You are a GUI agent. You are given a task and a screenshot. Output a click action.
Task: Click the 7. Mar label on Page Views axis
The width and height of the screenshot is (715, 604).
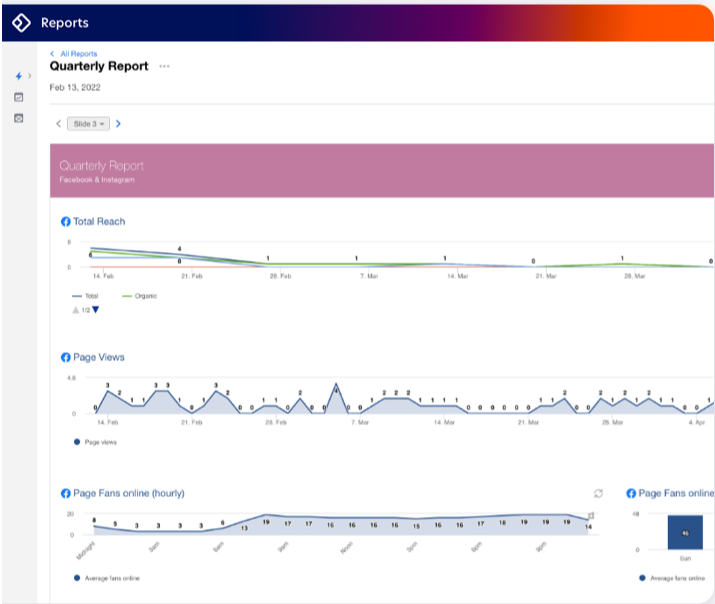point(360,423)
